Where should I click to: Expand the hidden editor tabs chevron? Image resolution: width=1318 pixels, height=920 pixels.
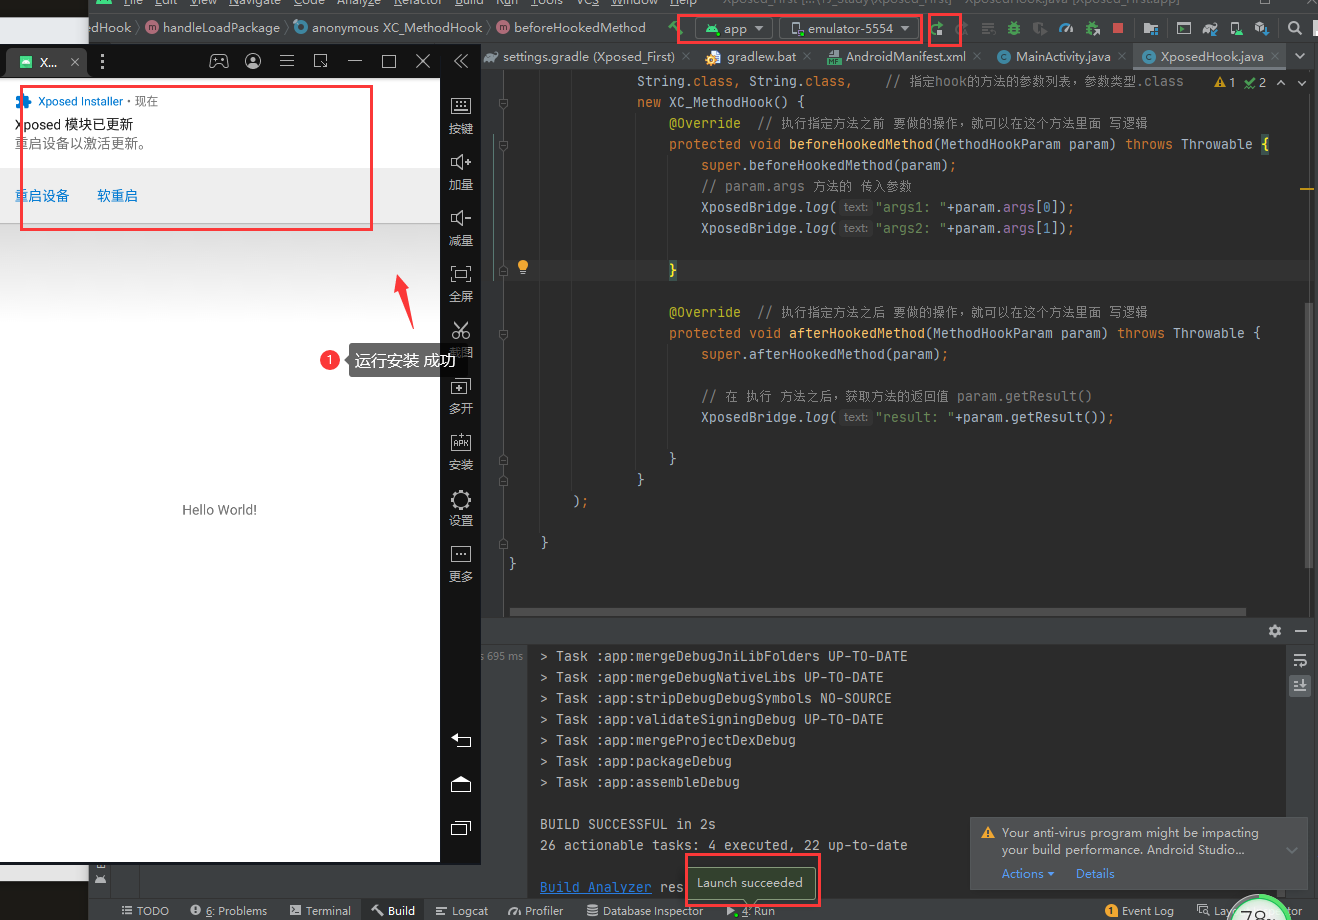point(1300,56)
